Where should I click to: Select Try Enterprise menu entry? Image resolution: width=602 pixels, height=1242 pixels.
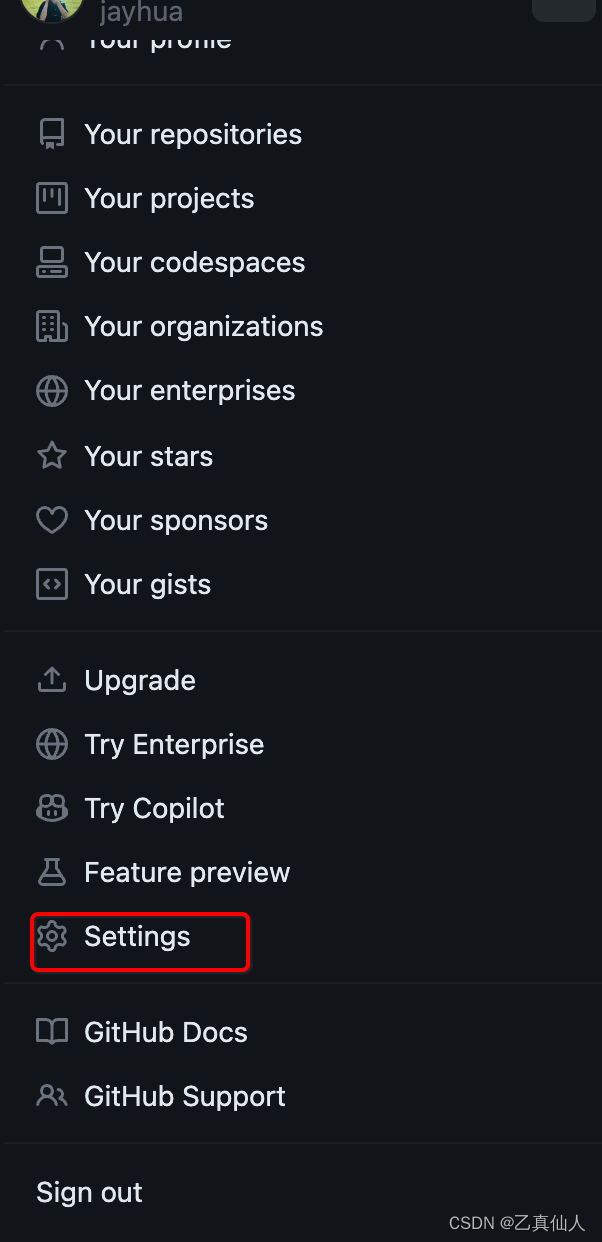coord(174,744)
